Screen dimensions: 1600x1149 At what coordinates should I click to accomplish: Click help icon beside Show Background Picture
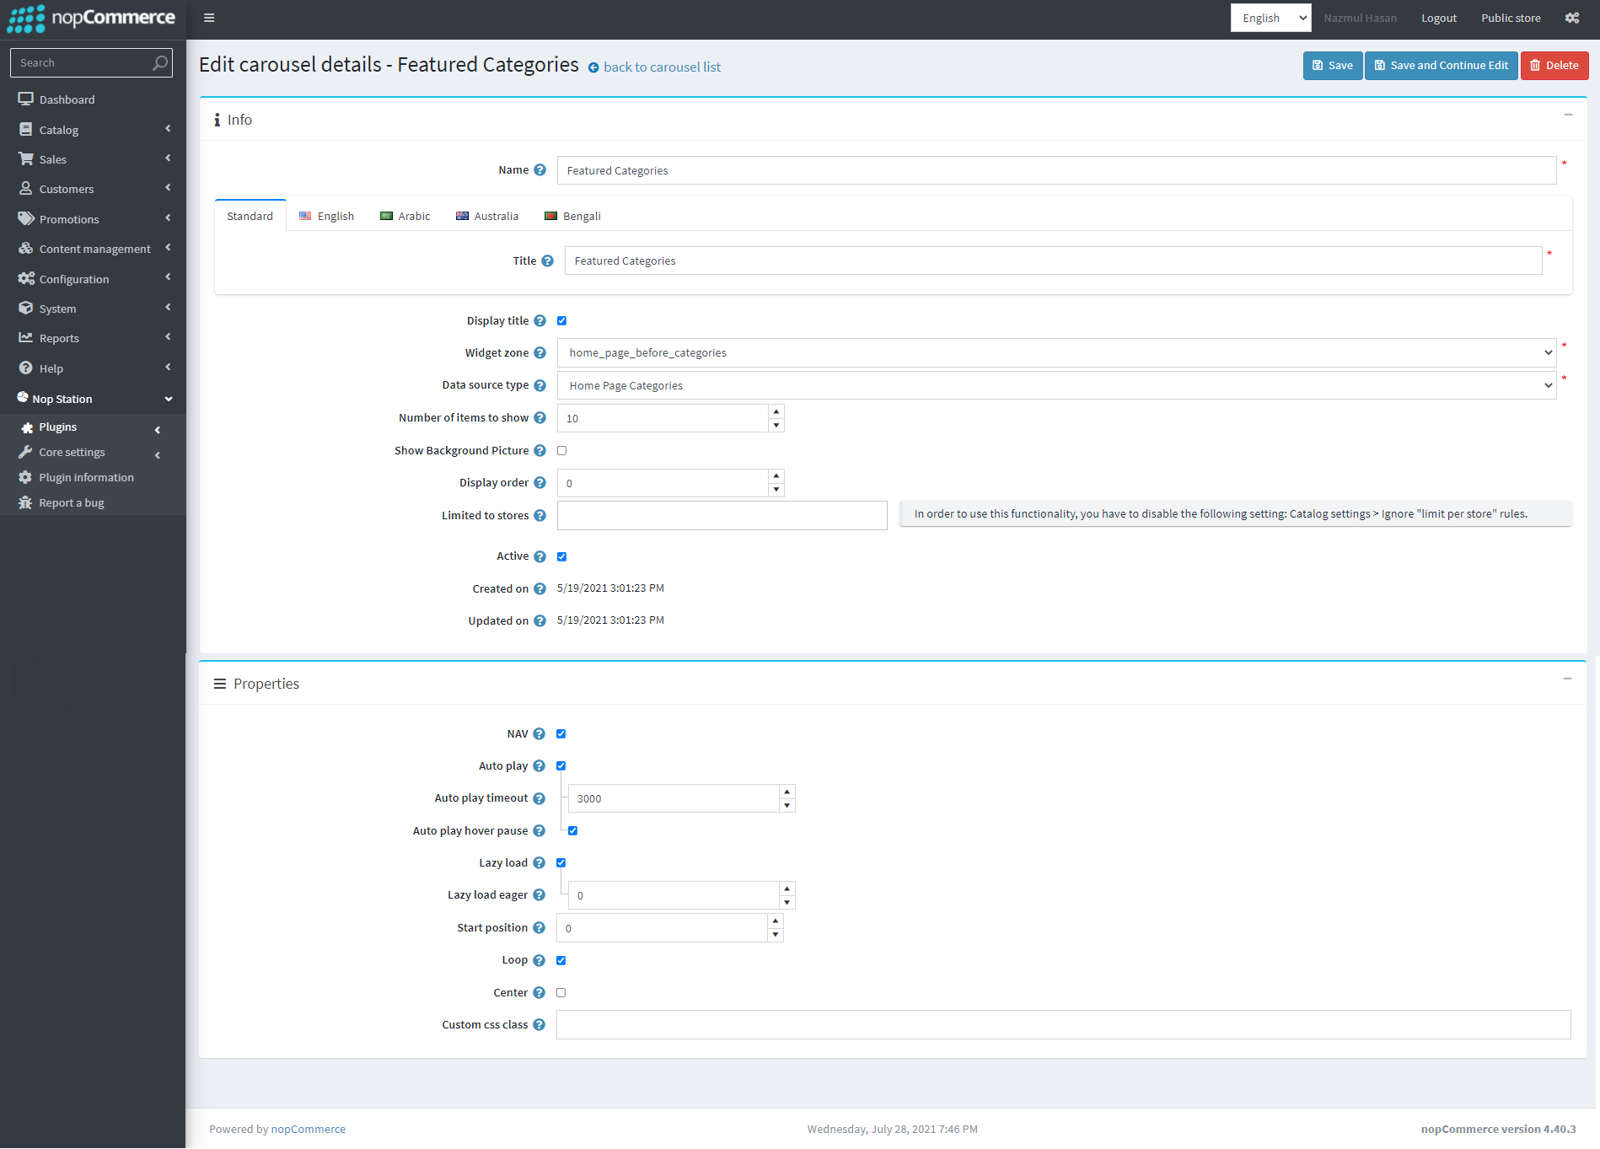[x=540, y=451]
